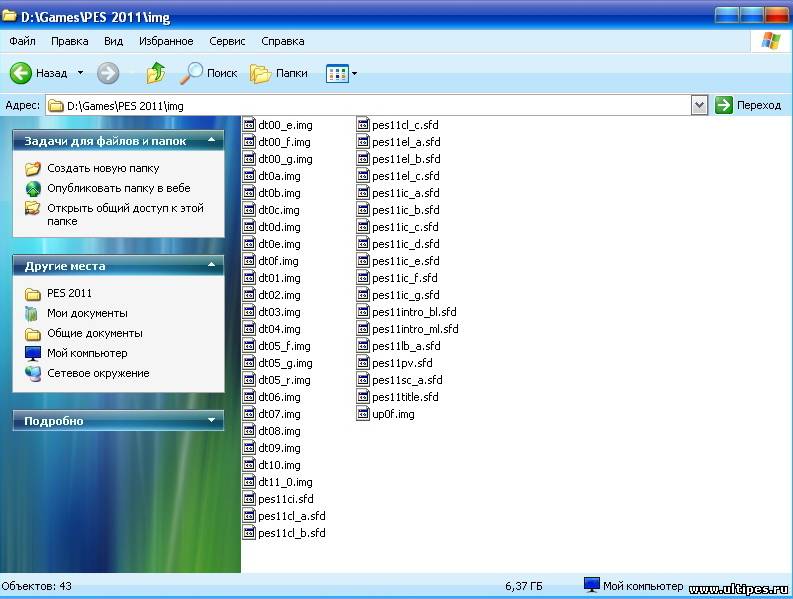Click the Forward navigation arrow icon

point(108,73)
